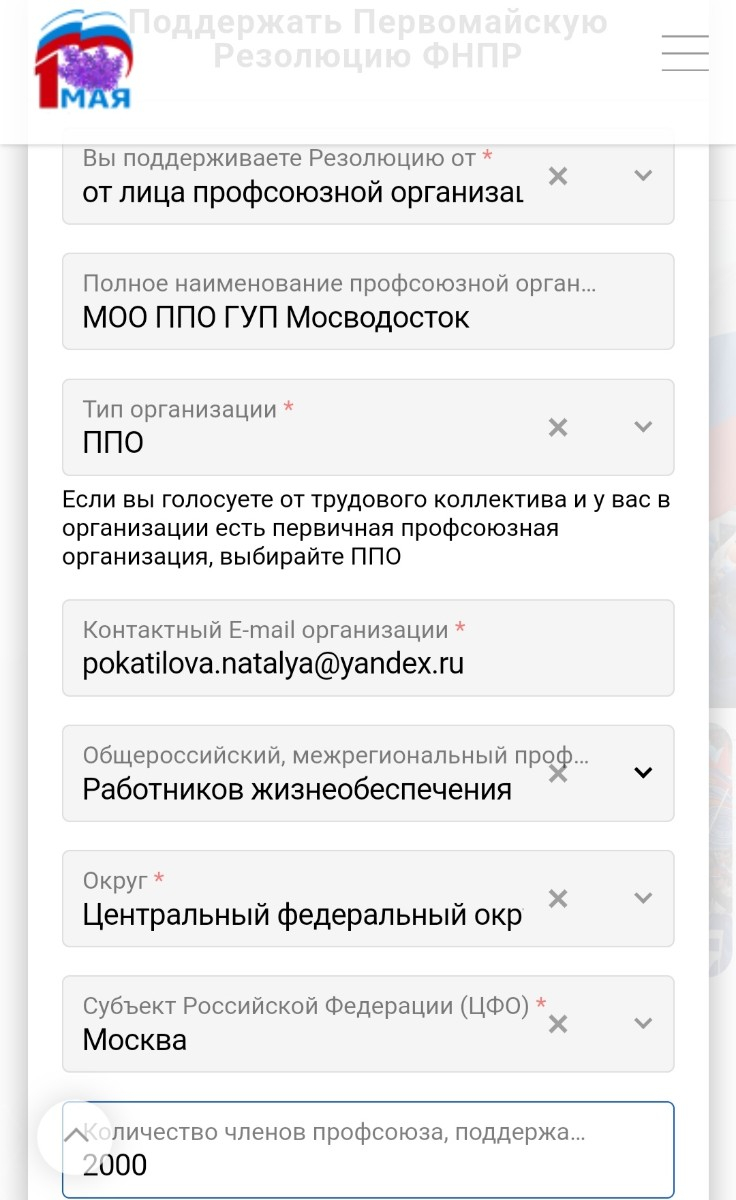Clear the Тип организации ППО value

point(558,427)
